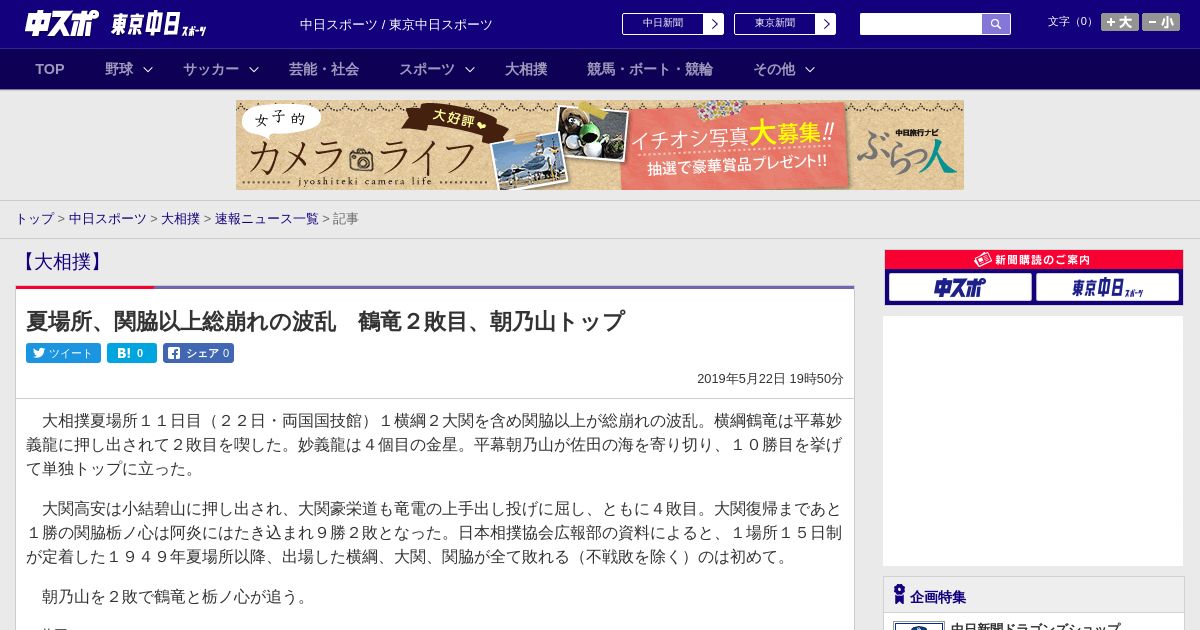Open the スポーツ navigation menu
Image resolution: width=1200 pixels, height=630 pixels.
[x=427, y=69]
